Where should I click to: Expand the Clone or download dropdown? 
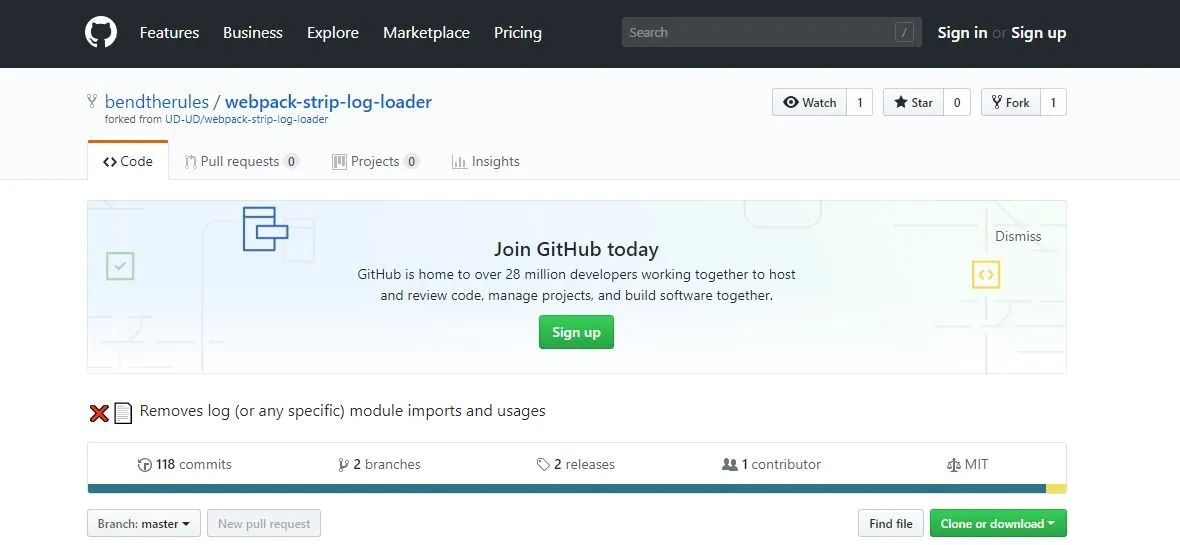pos(998,523)
